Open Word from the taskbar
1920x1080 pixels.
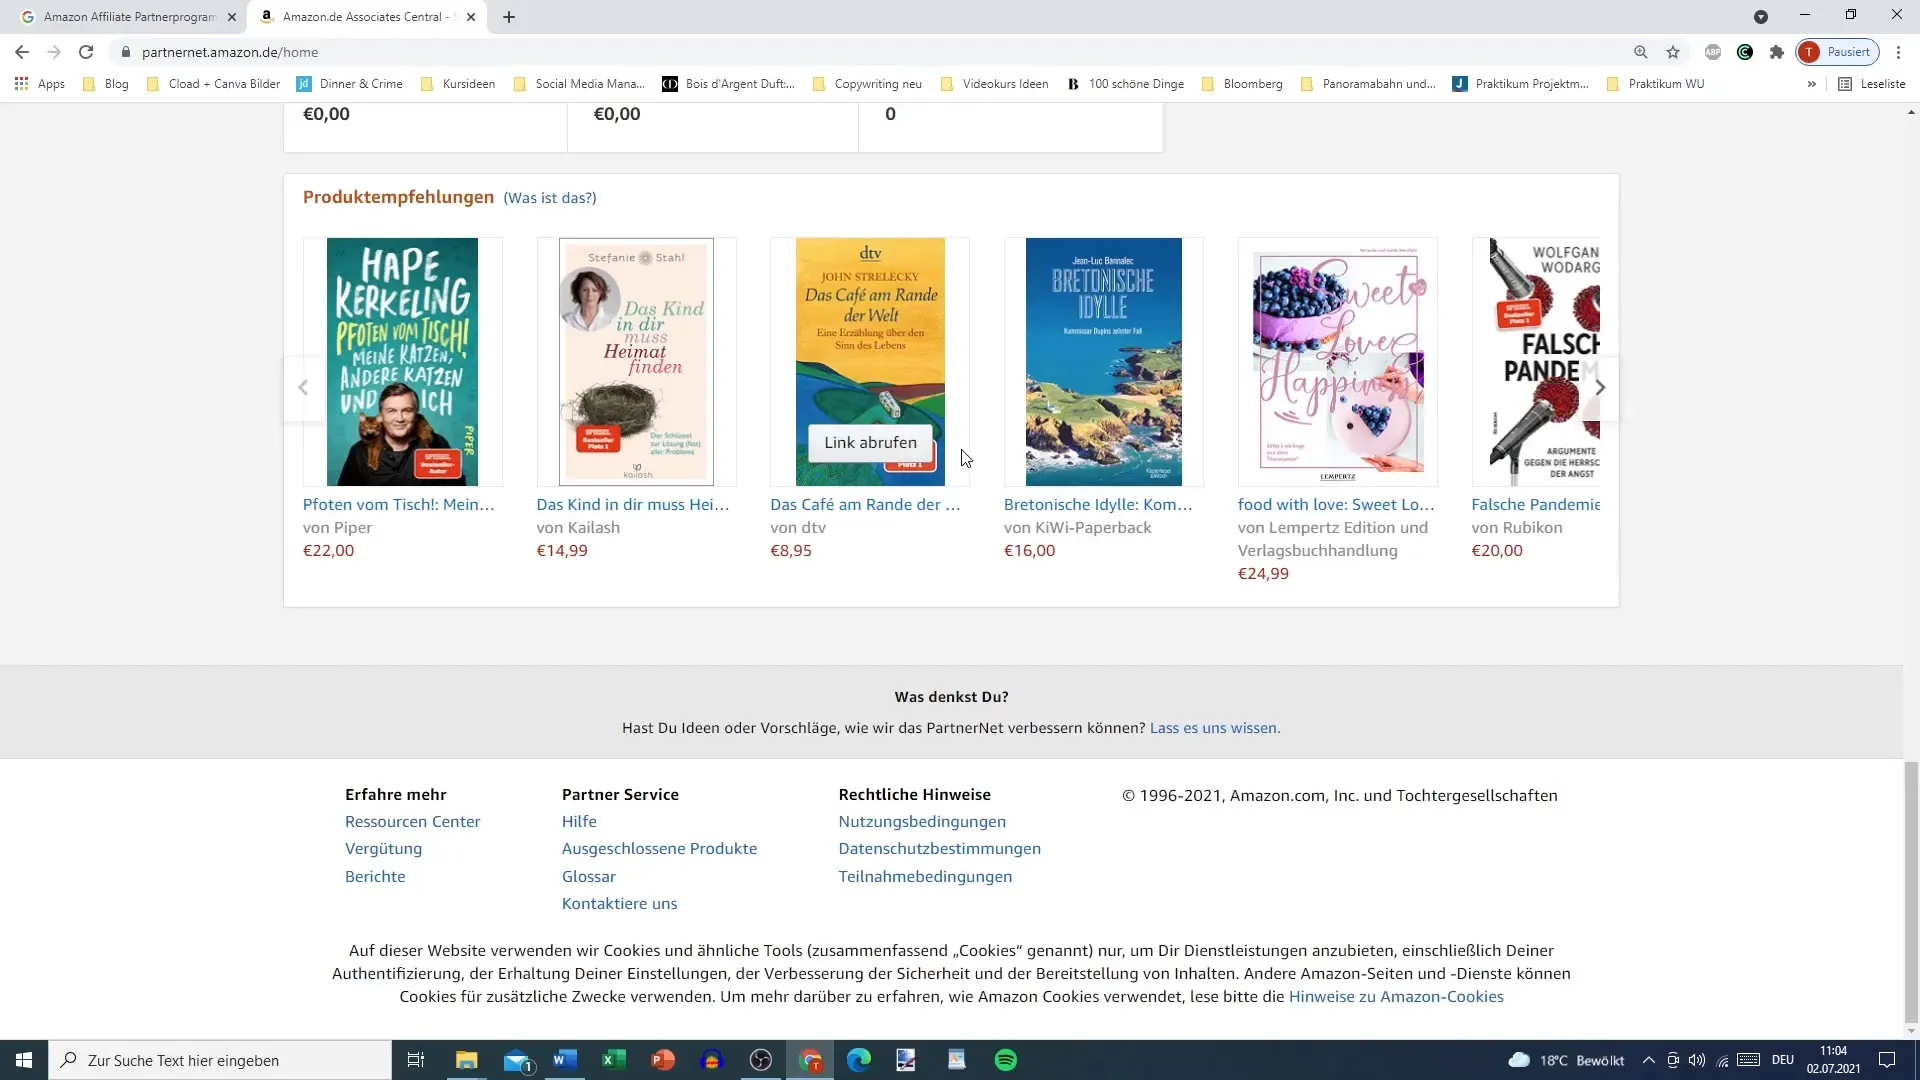point(565,1060)
